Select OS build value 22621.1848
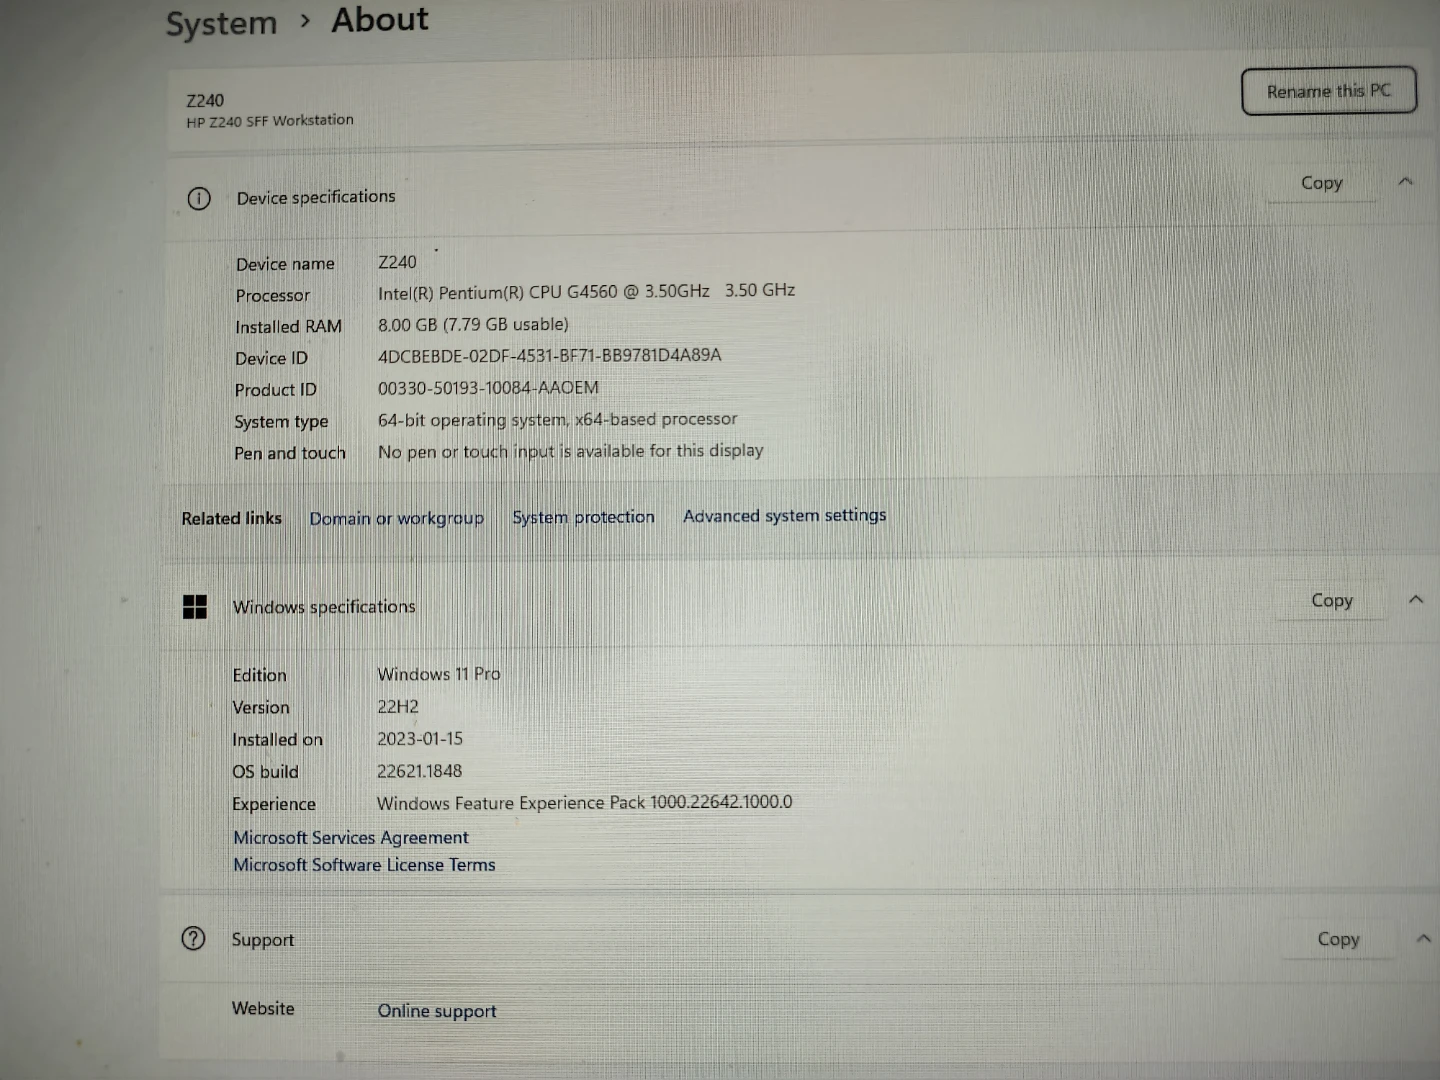The image size is (1440, 1080). pyautogui.click(x=419, y=771)
